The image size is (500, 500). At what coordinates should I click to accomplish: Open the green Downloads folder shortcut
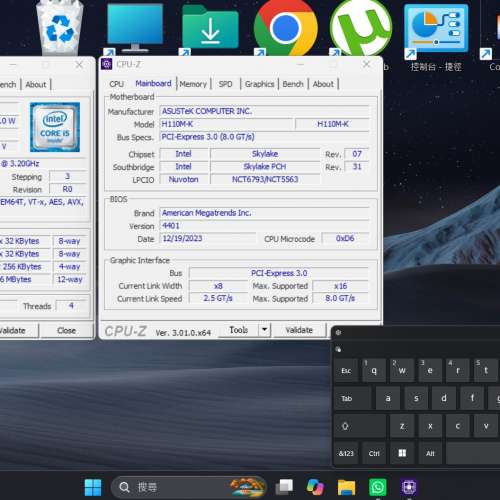pyautogui.click(x=210, y=28)
